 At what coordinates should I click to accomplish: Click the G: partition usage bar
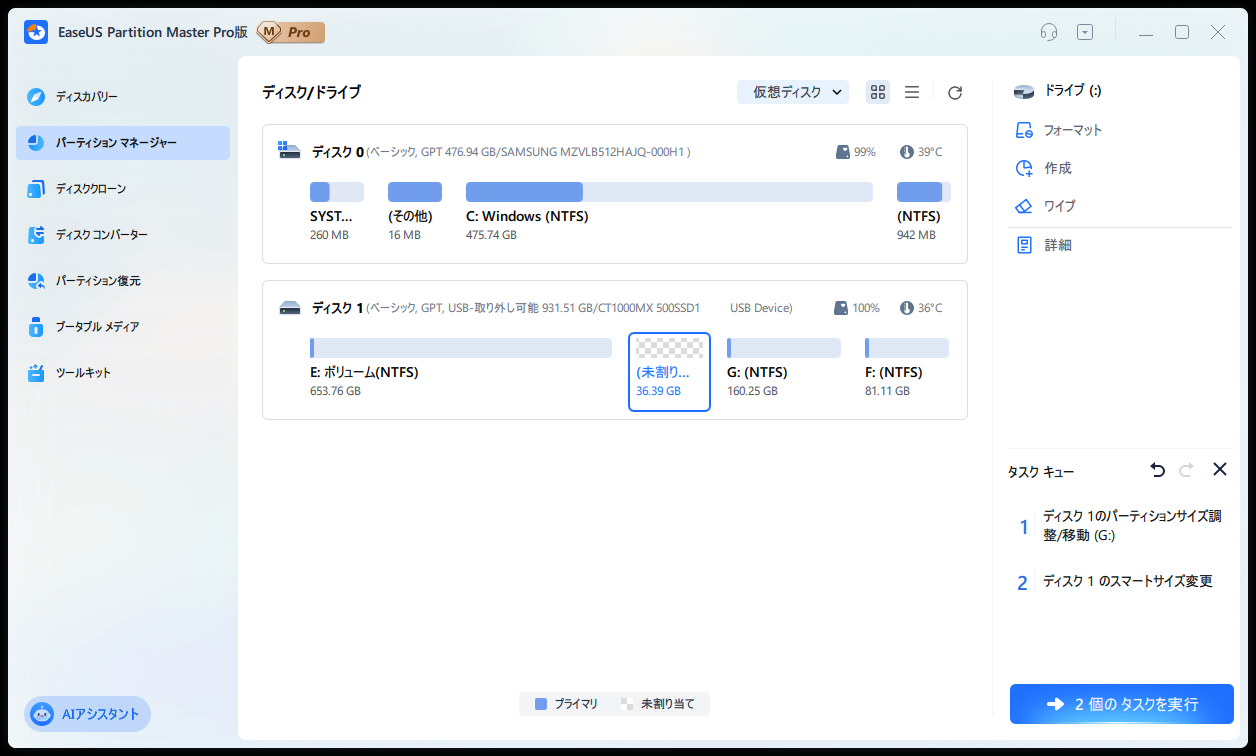tap(784, 348)
